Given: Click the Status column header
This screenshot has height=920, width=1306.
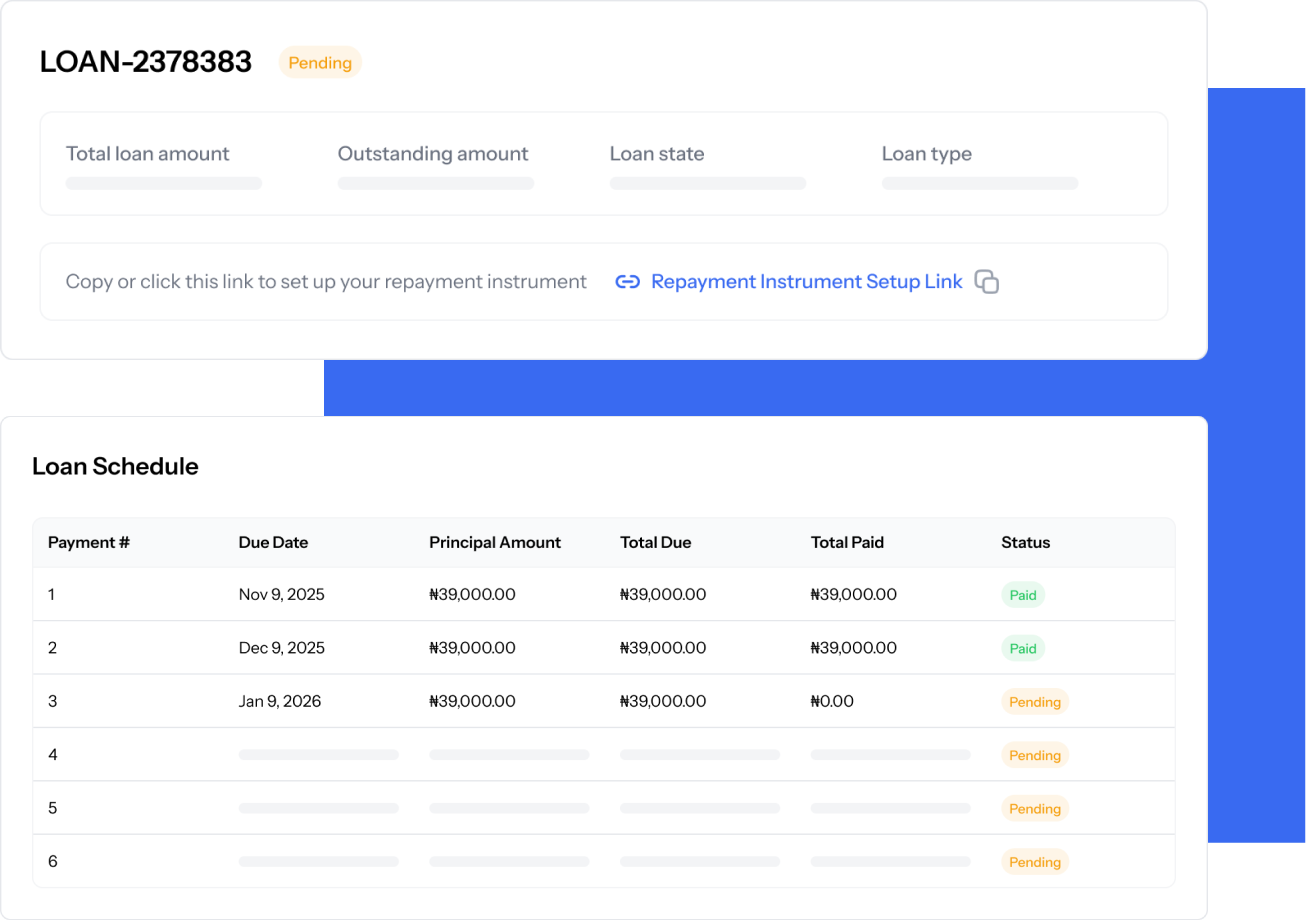Looking at the screenshot, I should (1025, 542).
